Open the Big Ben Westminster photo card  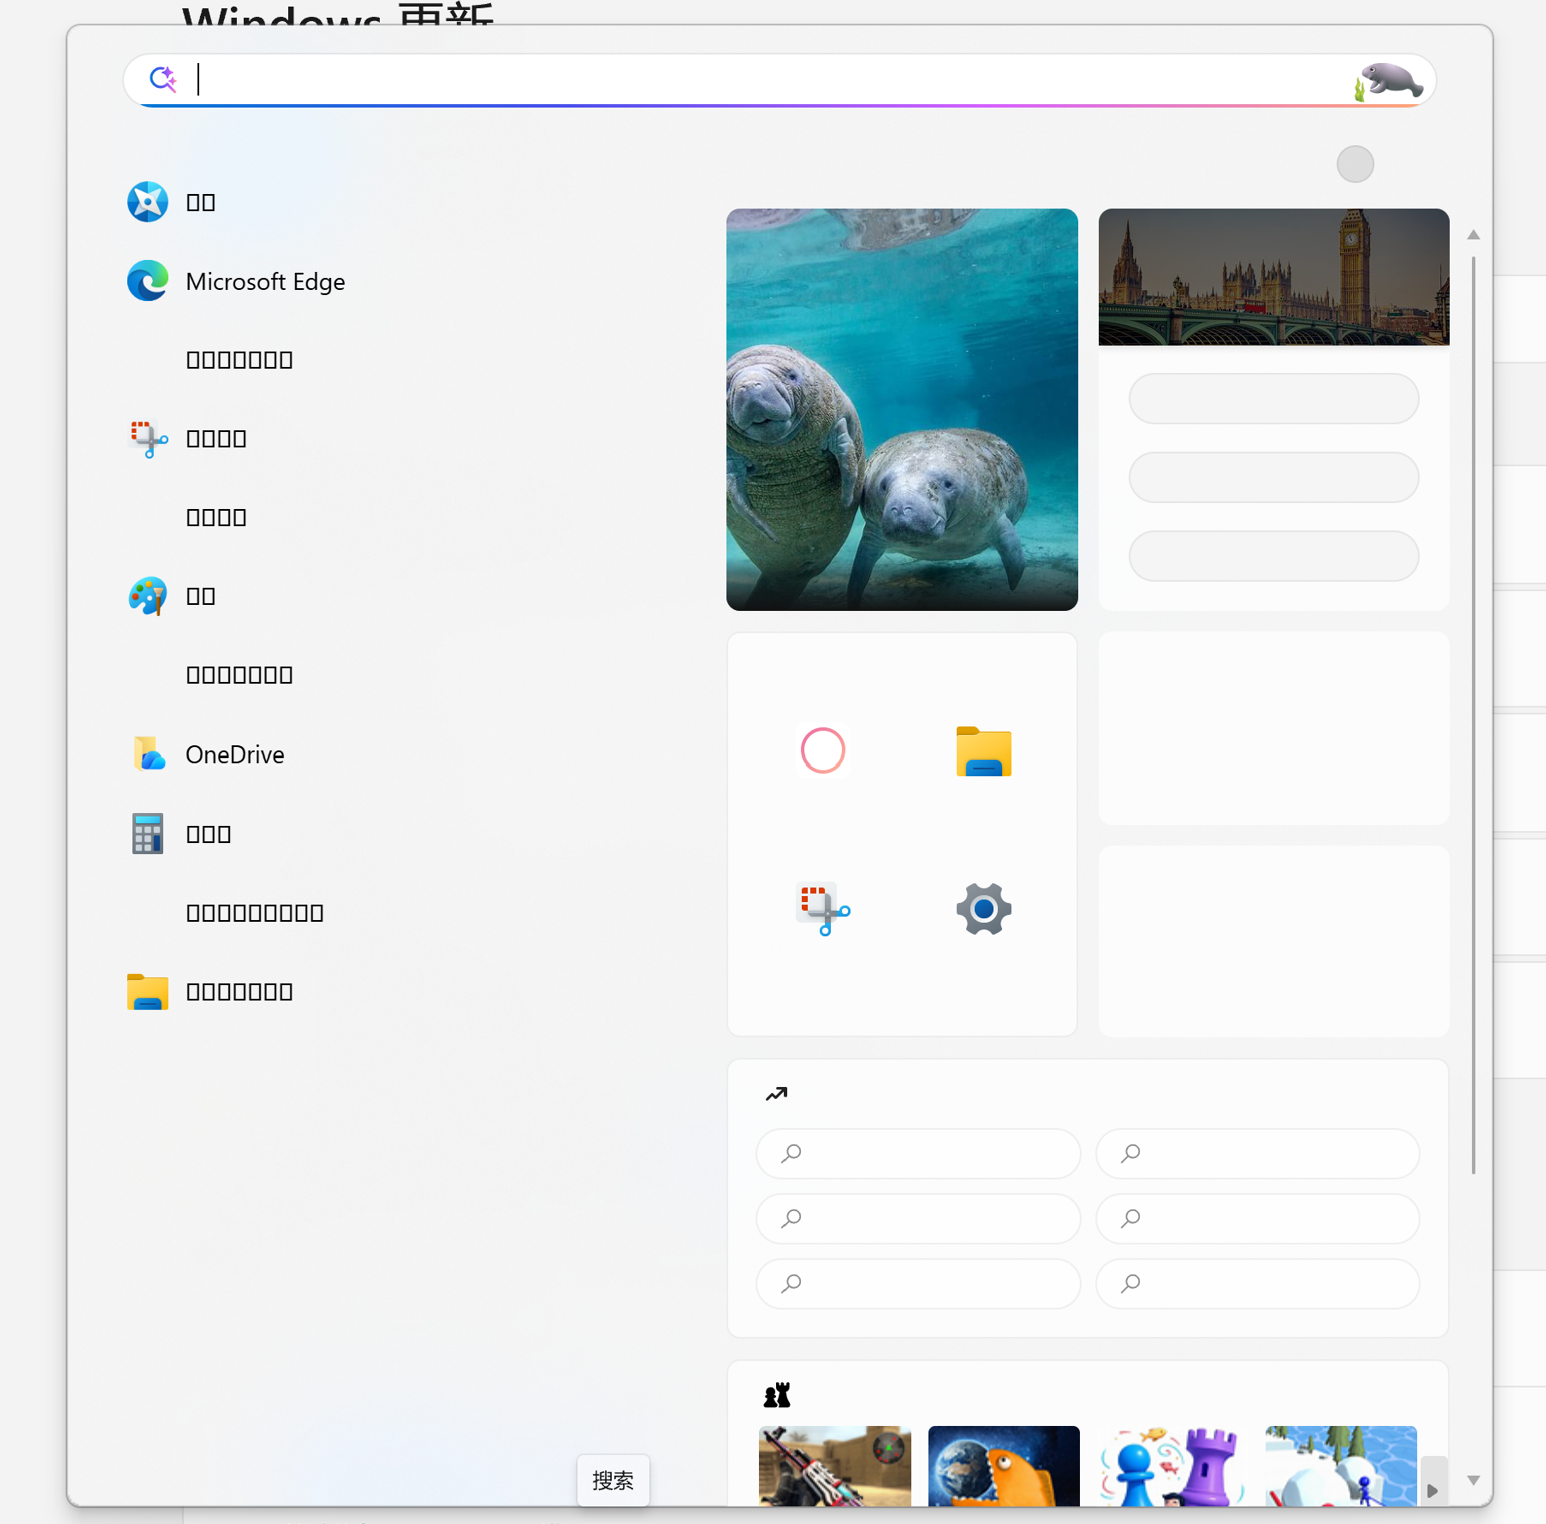pos(1274,277)
